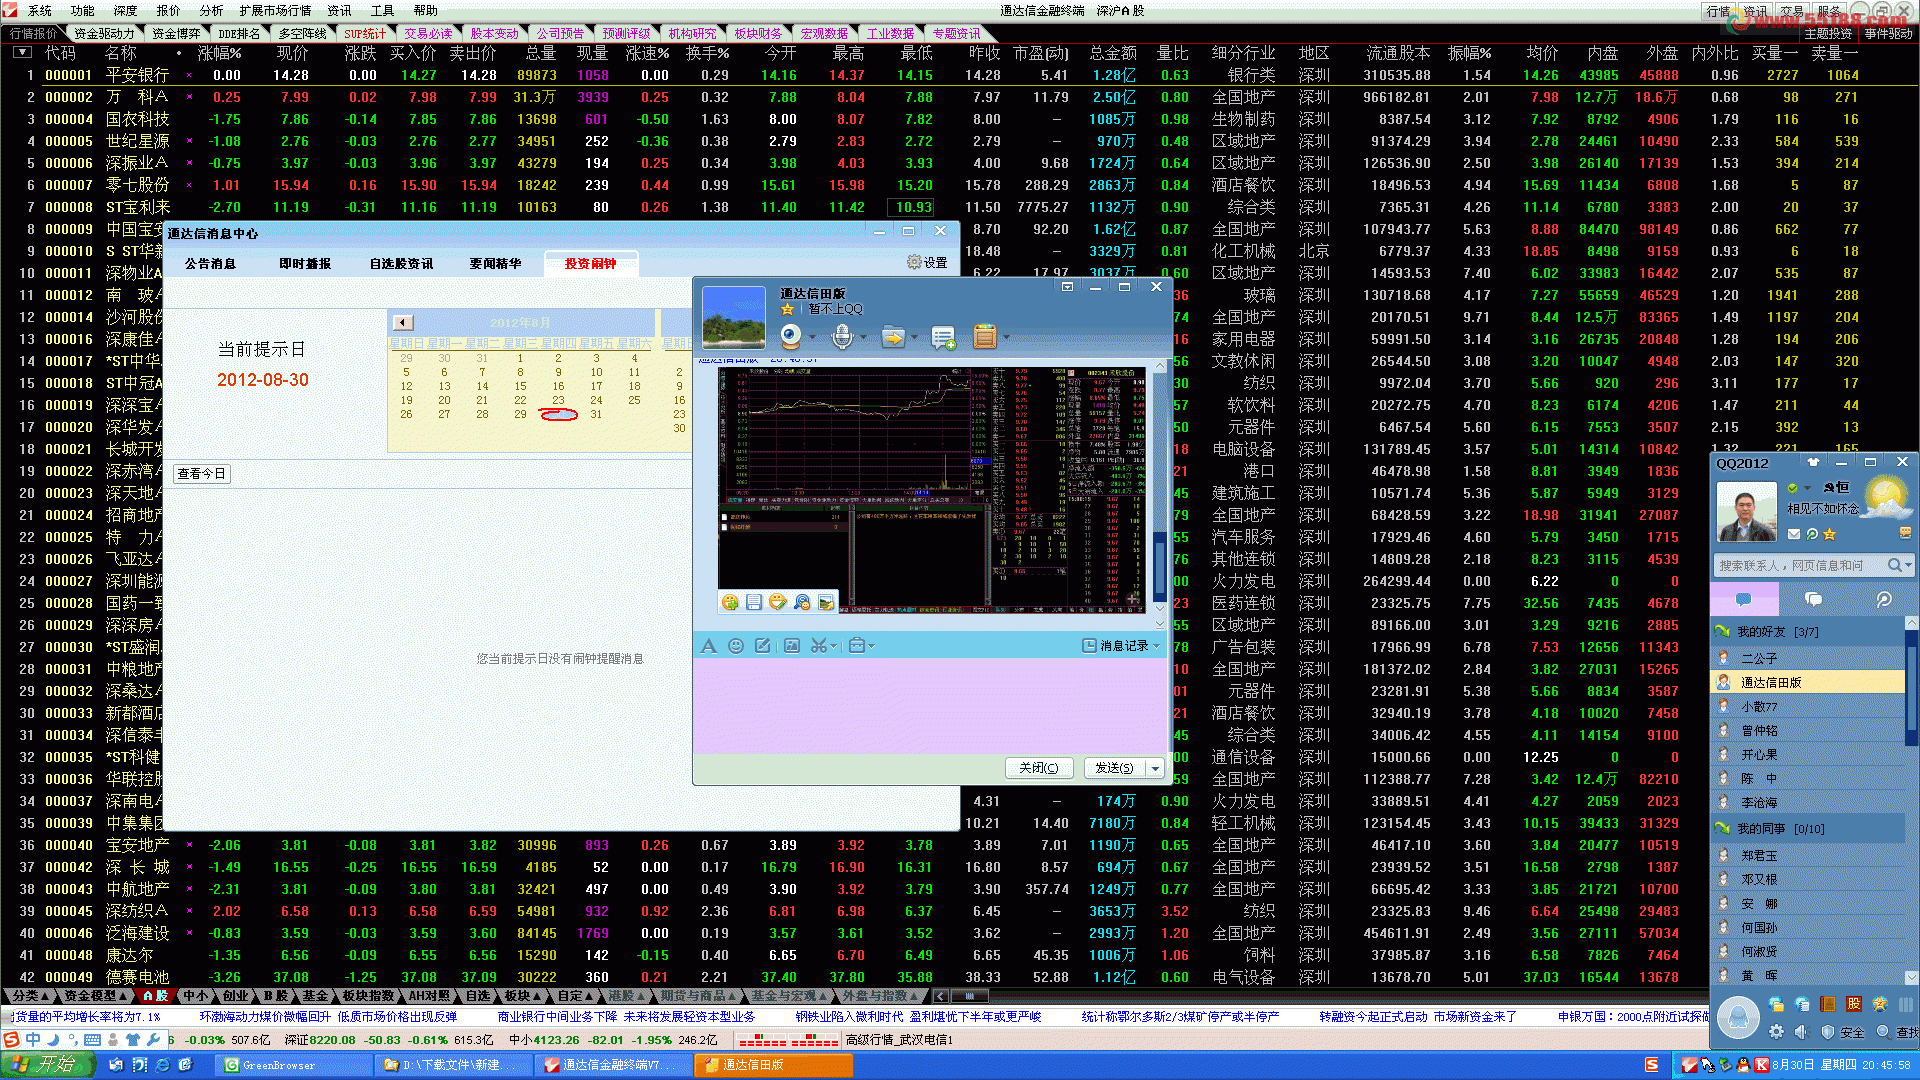Toggle Sogou moon half-width mode

[53, 1040]
